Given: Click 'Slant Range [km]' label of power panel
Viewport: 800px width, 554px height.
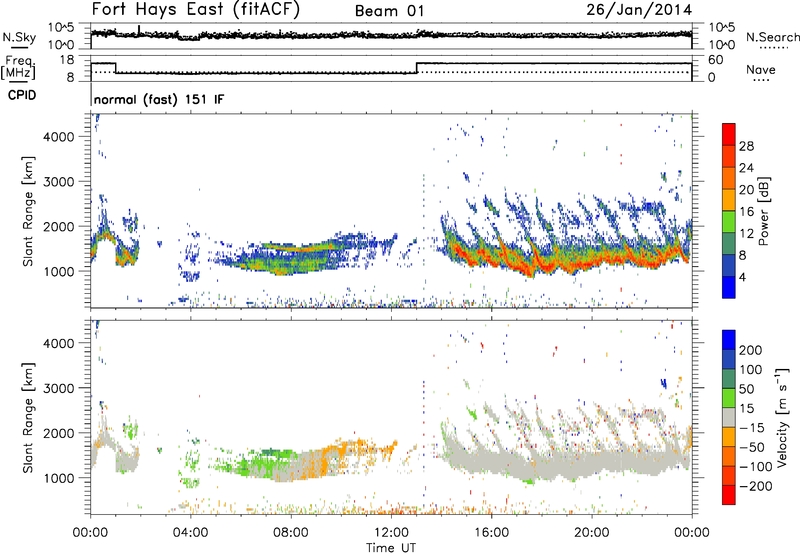Looking at the screenshot, I should click(x=28, y=211).
